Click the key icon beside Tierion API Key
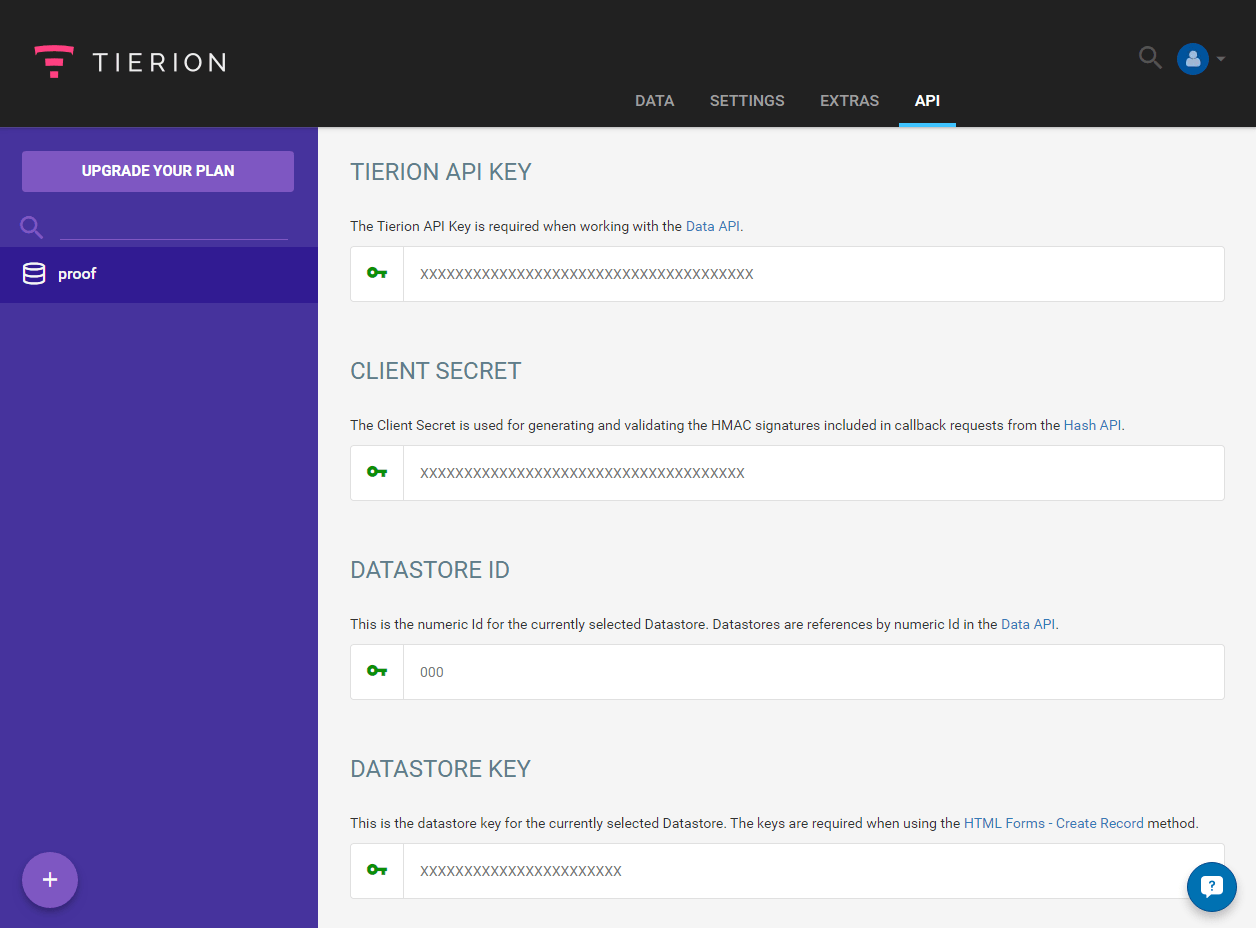 coord(376,273)
